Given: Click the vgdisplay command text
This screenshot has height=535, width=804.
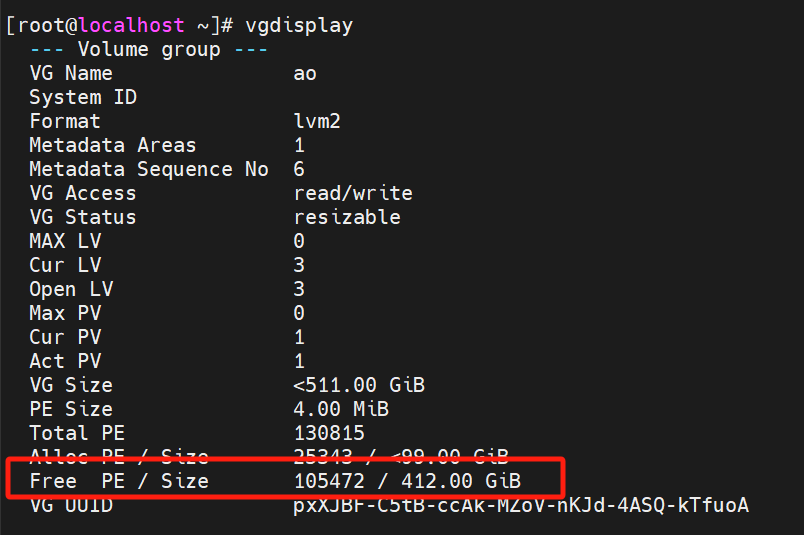Looking at the screenshot, I should click(x=299, y=26).
